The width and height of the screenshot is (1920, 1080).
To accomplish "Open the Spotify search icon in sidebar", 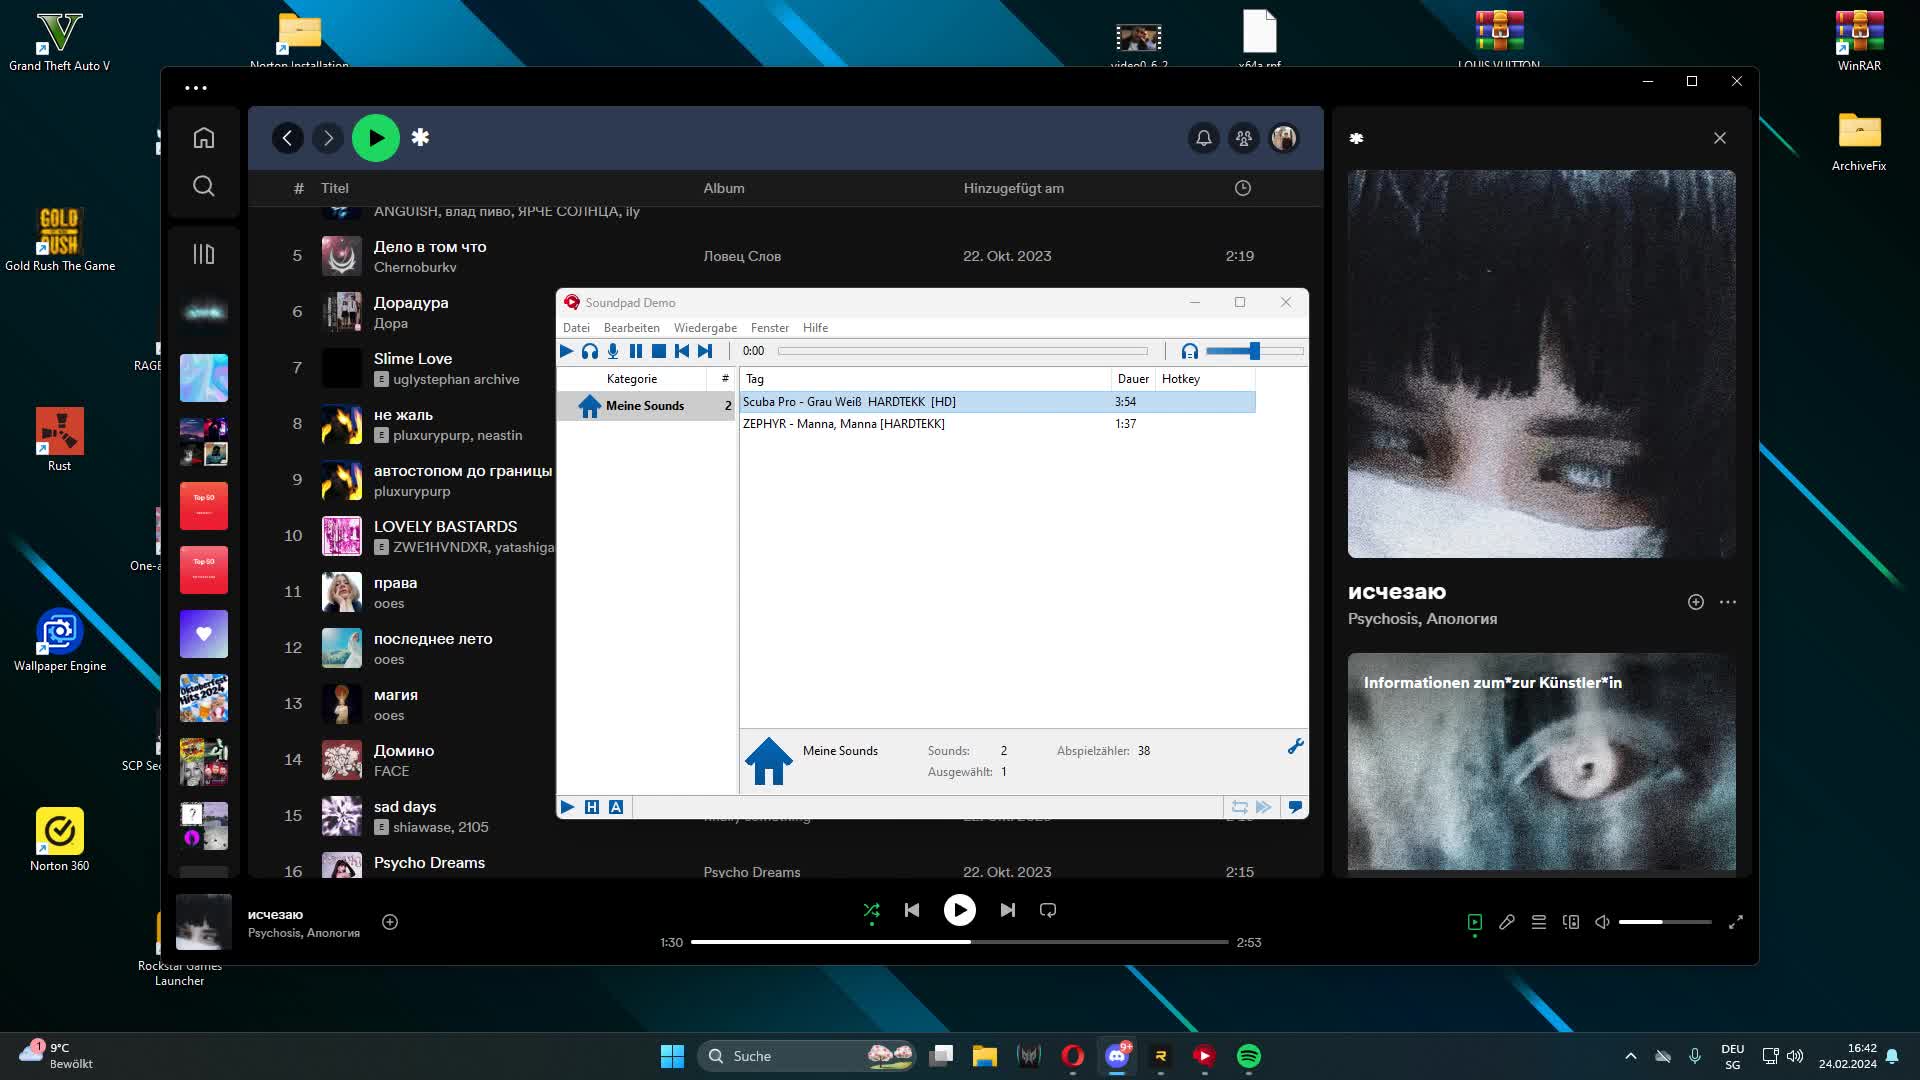I will point(204,186).
